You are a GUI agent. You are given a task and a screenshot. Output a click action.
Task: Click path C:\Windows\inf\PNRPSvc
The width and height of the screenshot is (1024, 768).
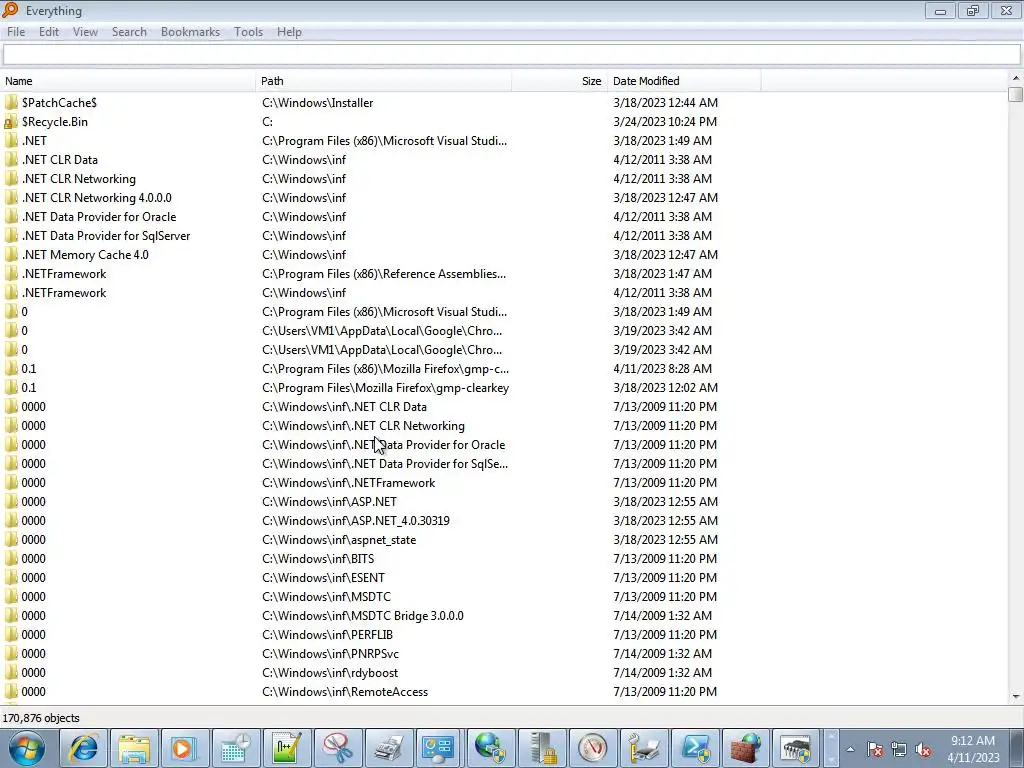click(x=330, y=653)
